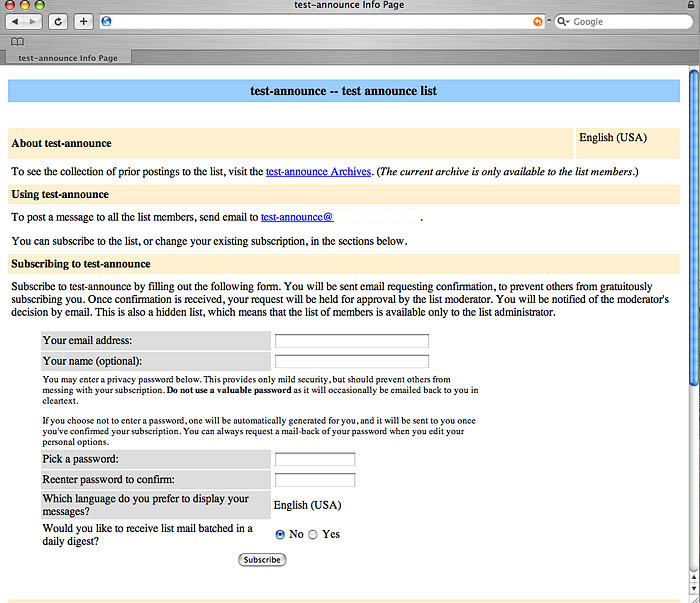Click the lock icon in the title bar
700x603 pixels.
pos(691,5)
